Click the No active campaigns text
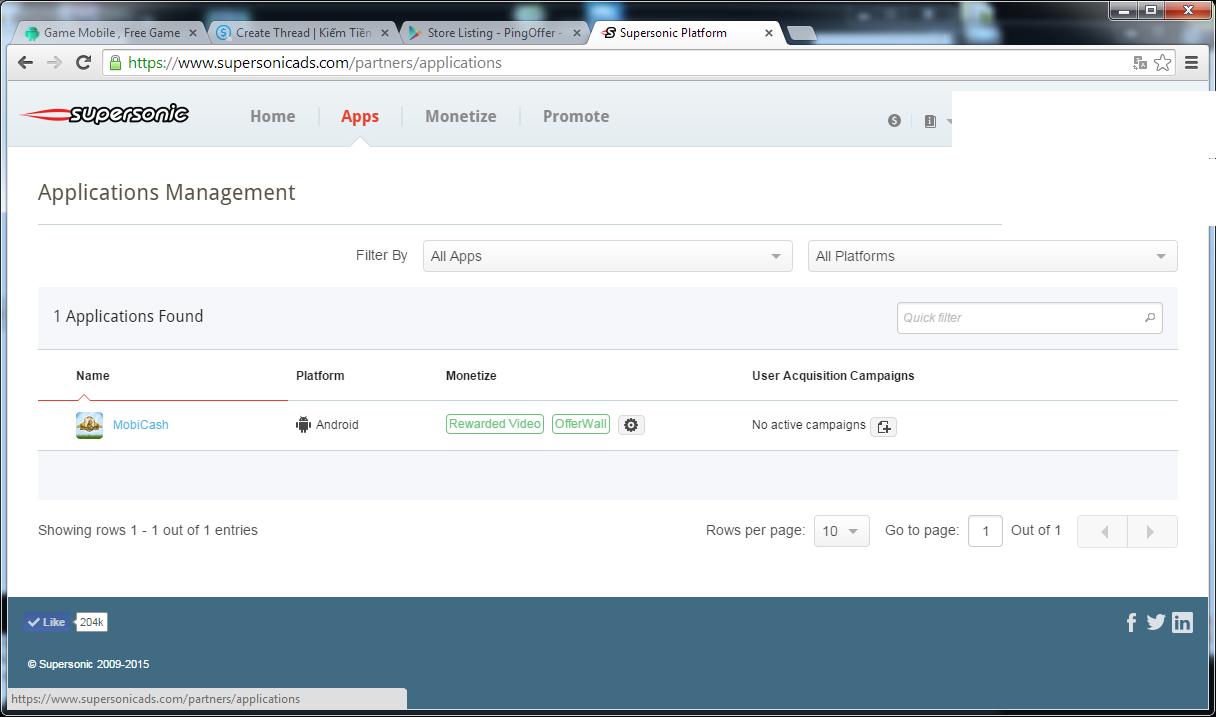This screenshot has width=1216, height=717. click(809, 425)
